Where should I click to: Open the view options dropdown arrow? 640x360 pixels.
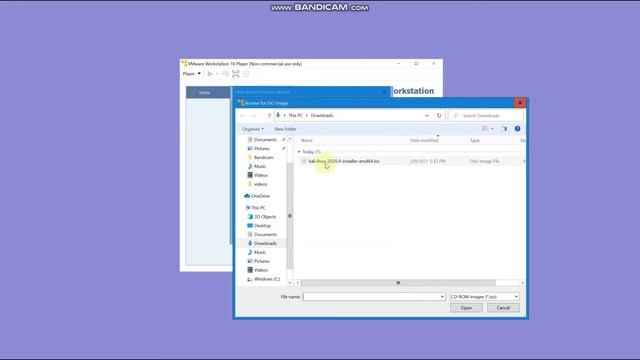492,129
